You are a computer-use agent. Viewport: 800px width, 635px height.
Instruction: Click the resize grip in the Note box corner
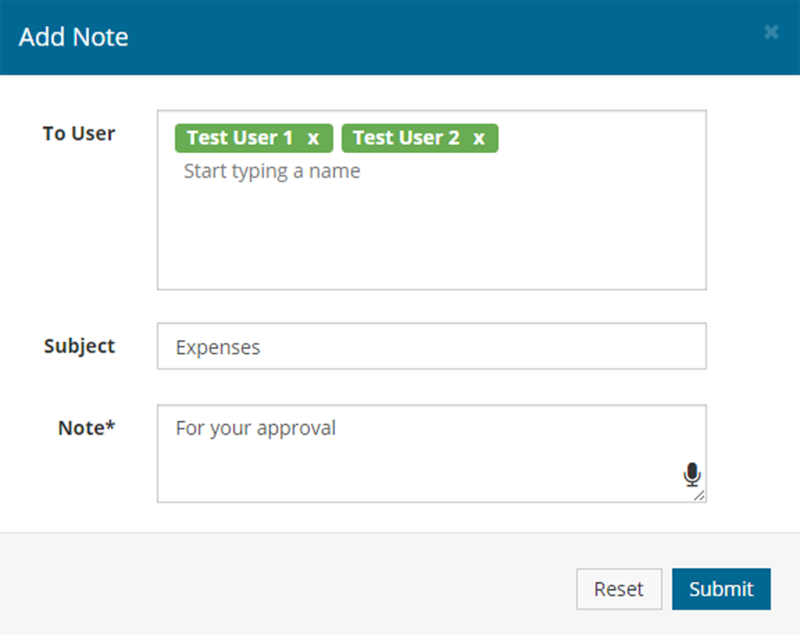point(701,497)
